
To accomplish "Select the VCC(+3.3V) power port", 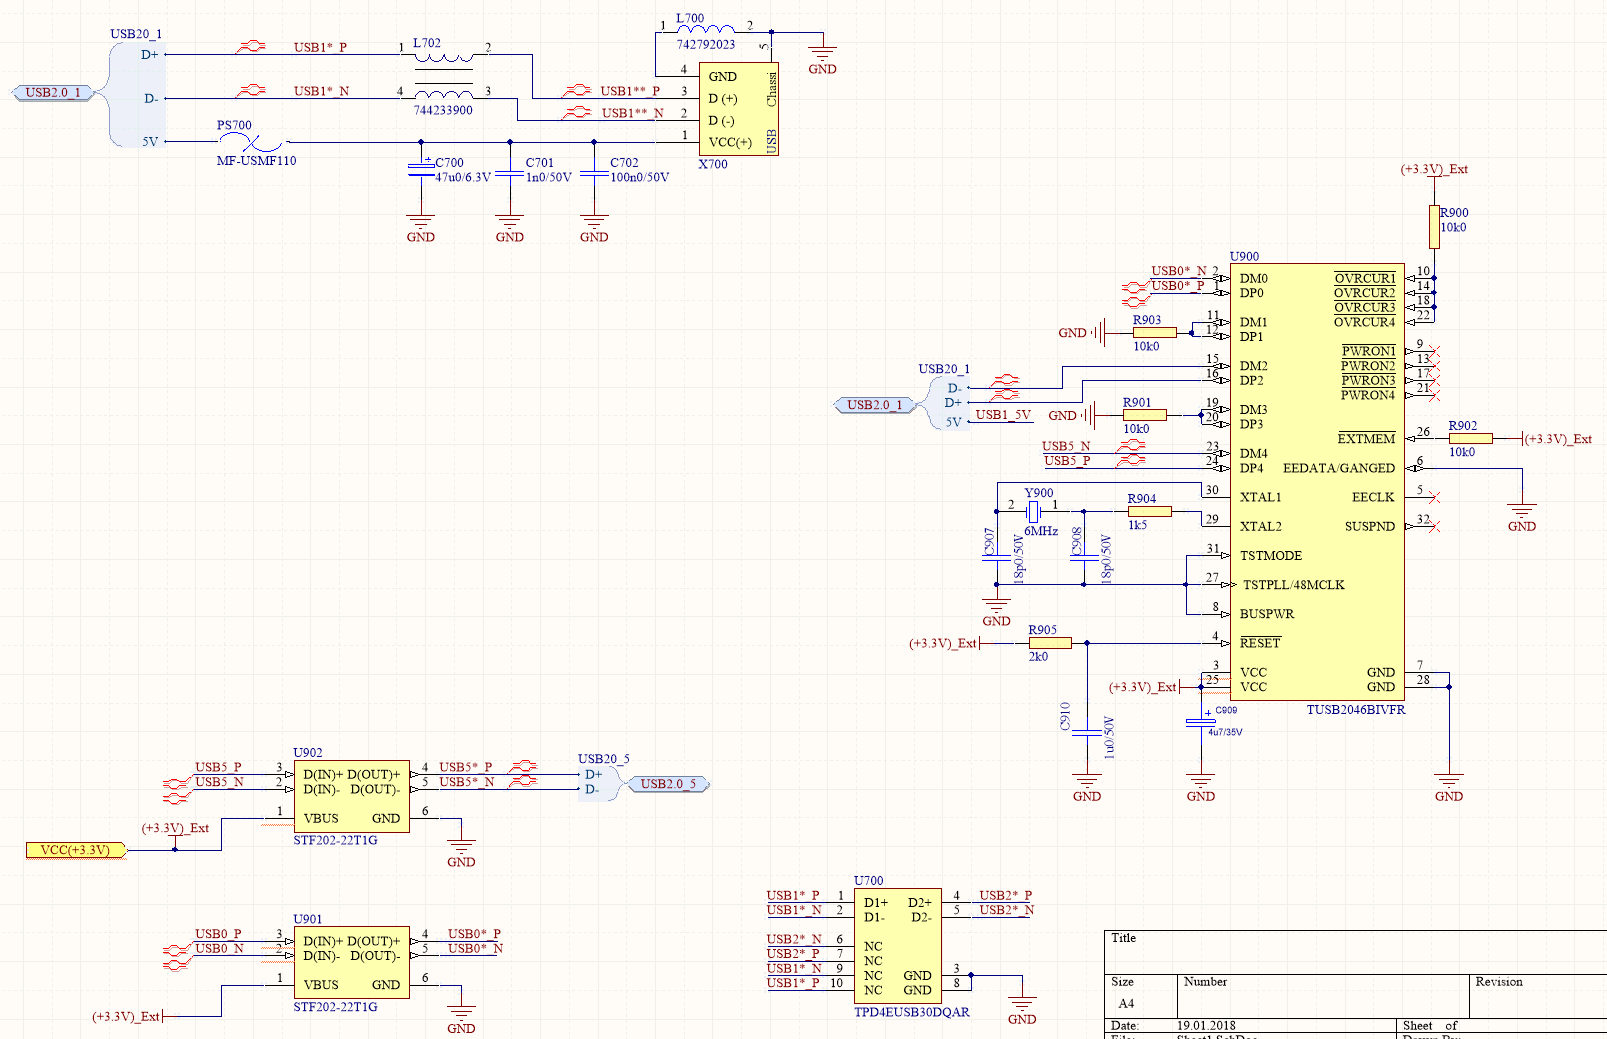I will point(76,850).
